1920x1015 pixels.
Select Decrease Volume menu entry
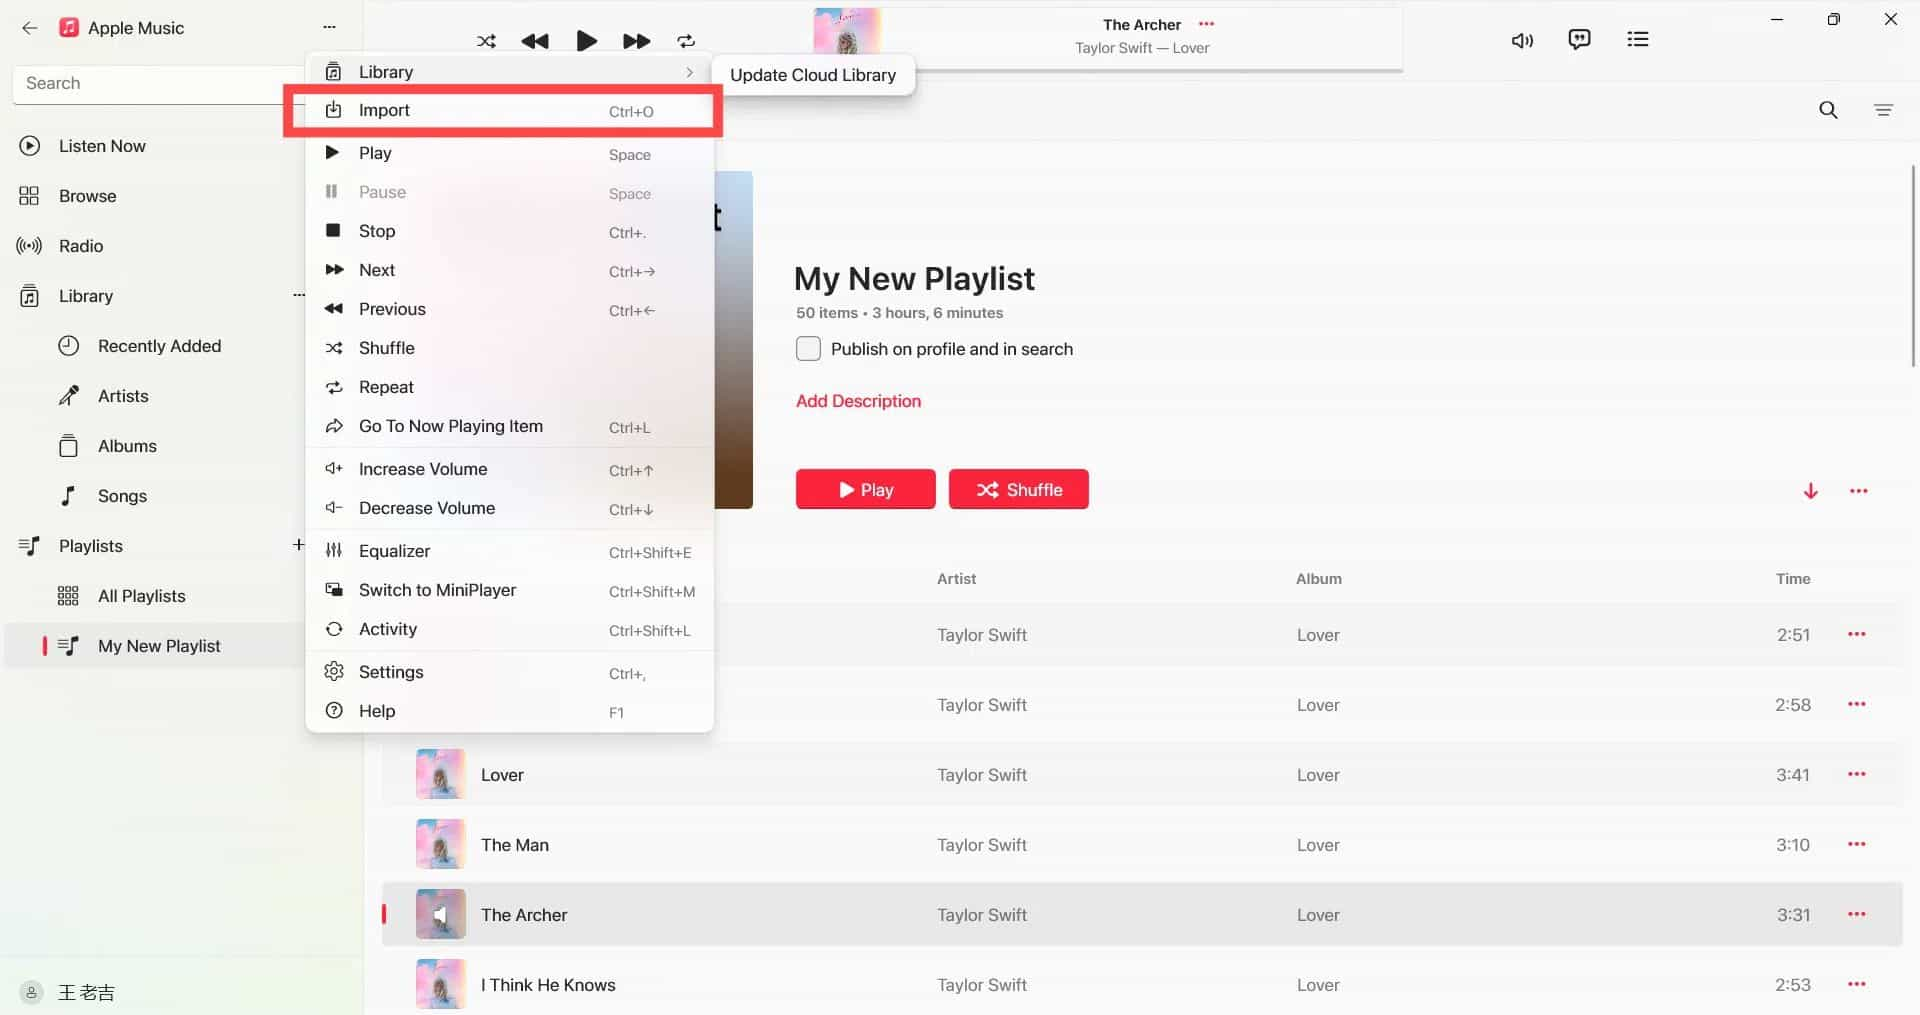[510, 508]
